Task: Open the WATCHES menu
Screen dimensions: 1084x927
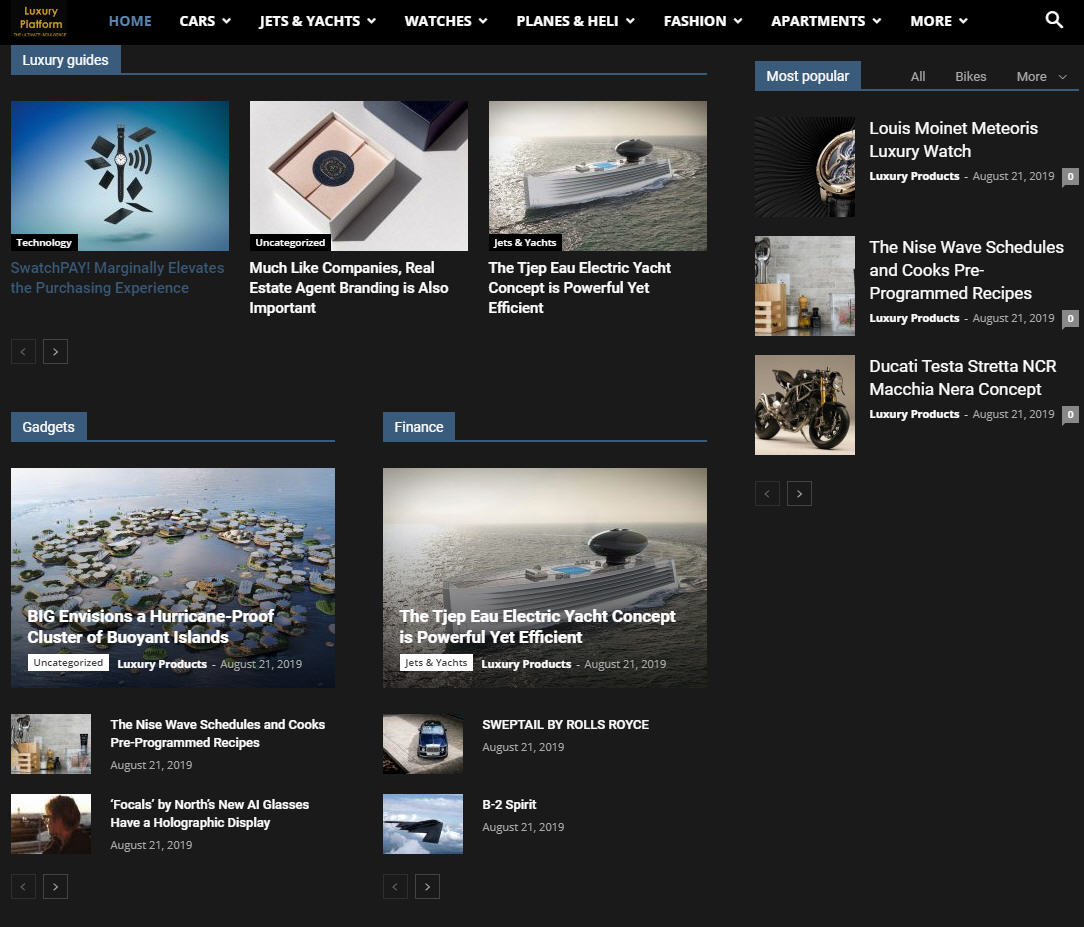Action: (446, 21)
